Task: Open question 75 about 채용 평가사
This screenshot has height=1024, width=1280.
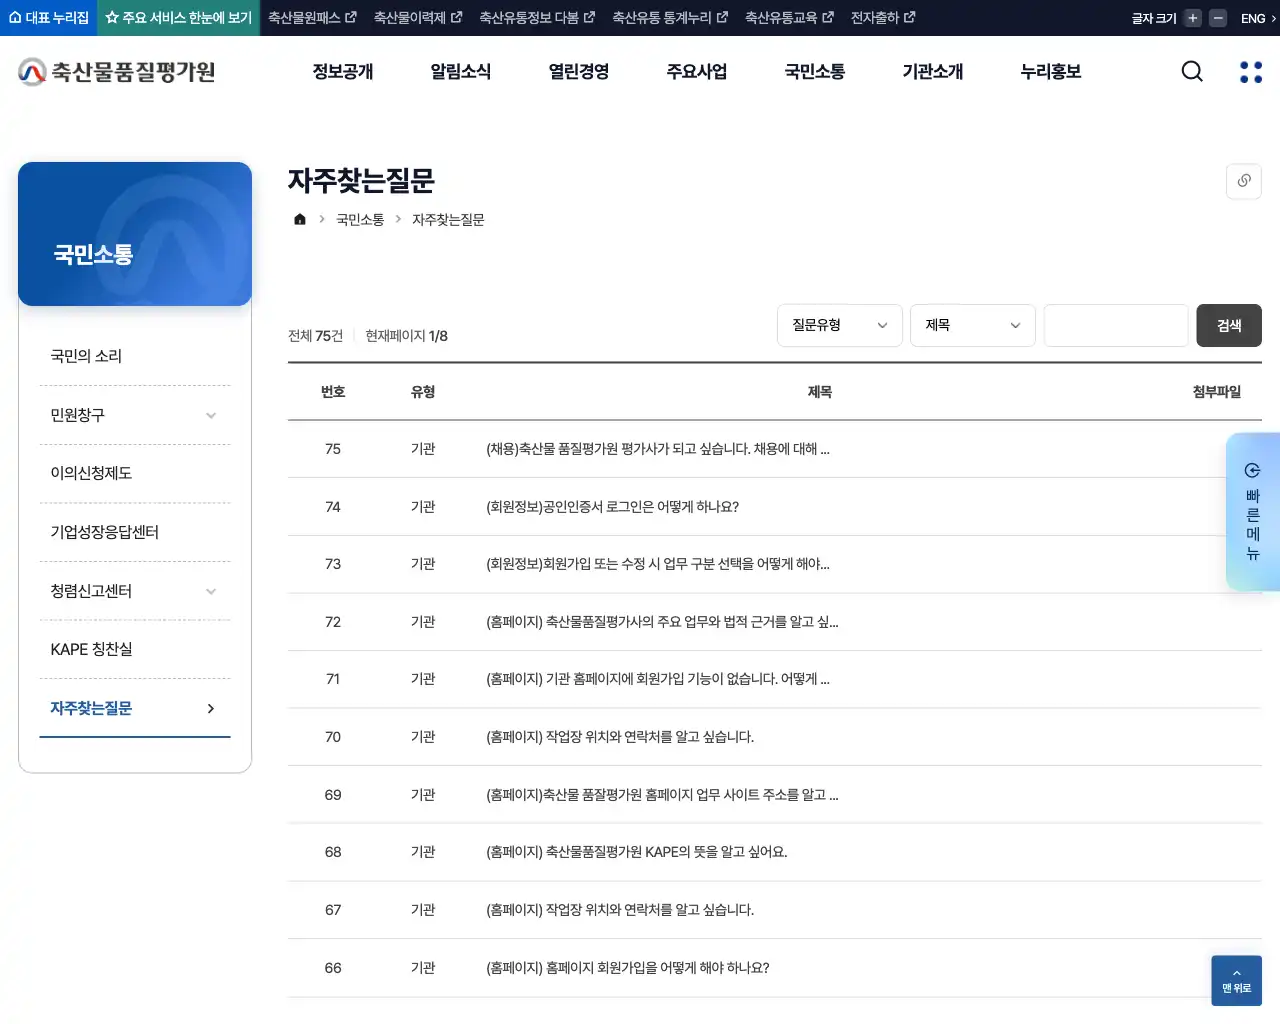Action: click(658, 449)
